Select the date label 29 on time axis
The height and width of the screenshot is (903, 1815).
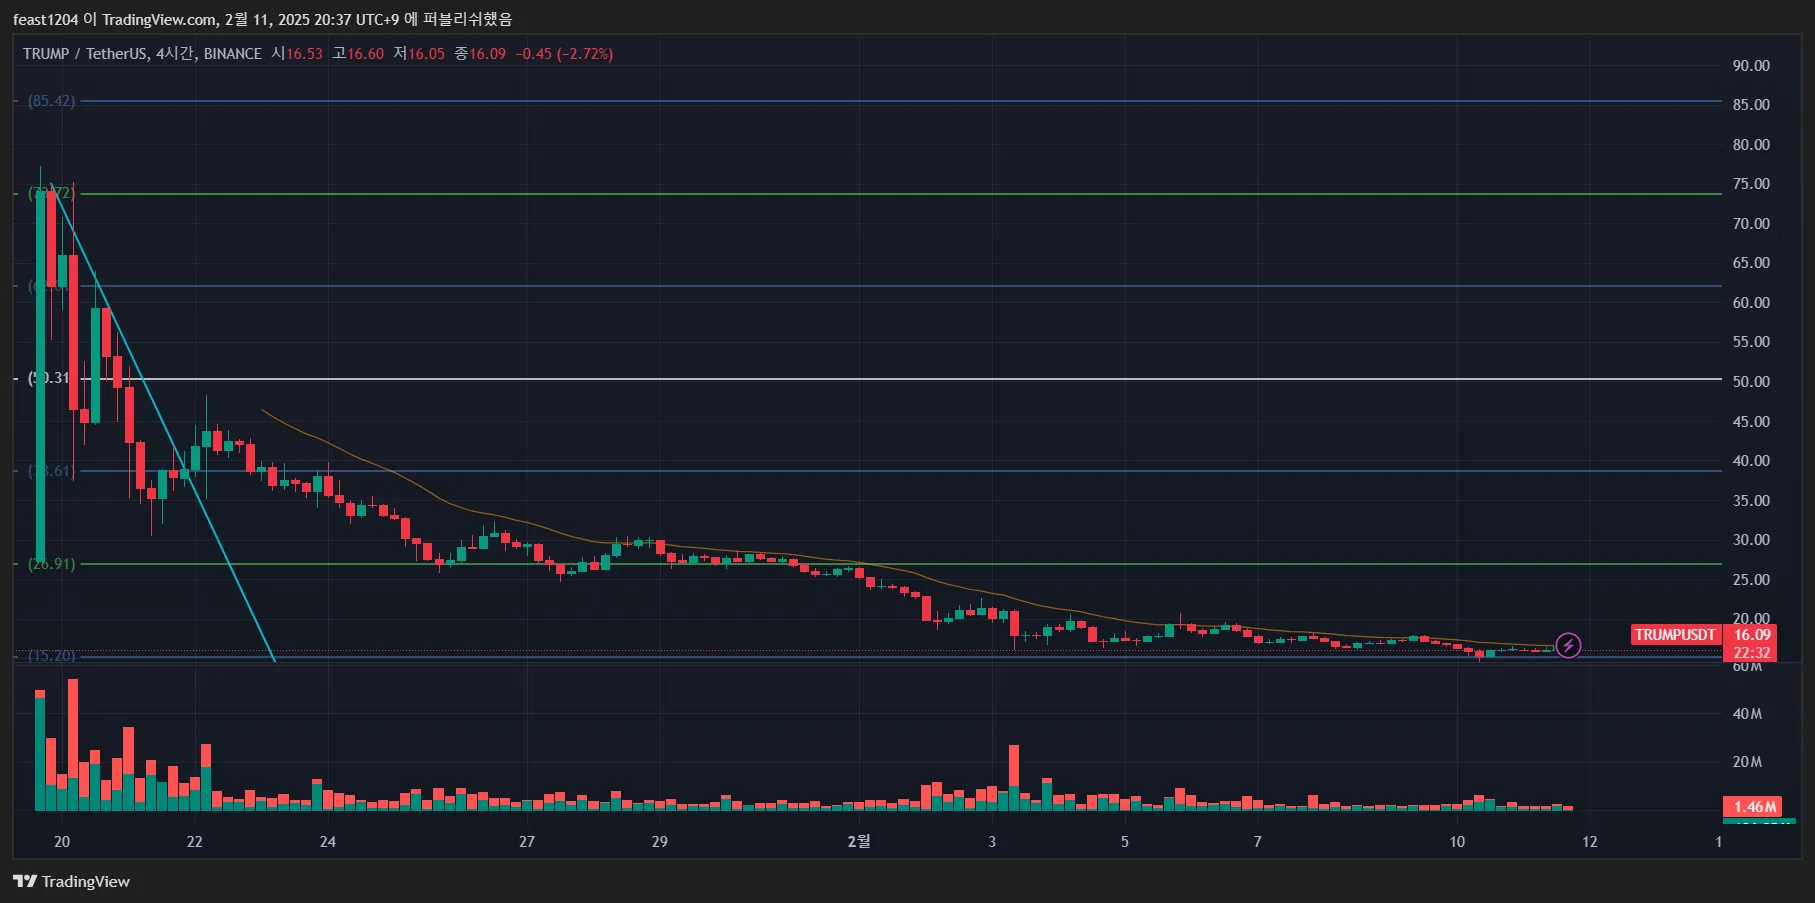tap(660, 842)
